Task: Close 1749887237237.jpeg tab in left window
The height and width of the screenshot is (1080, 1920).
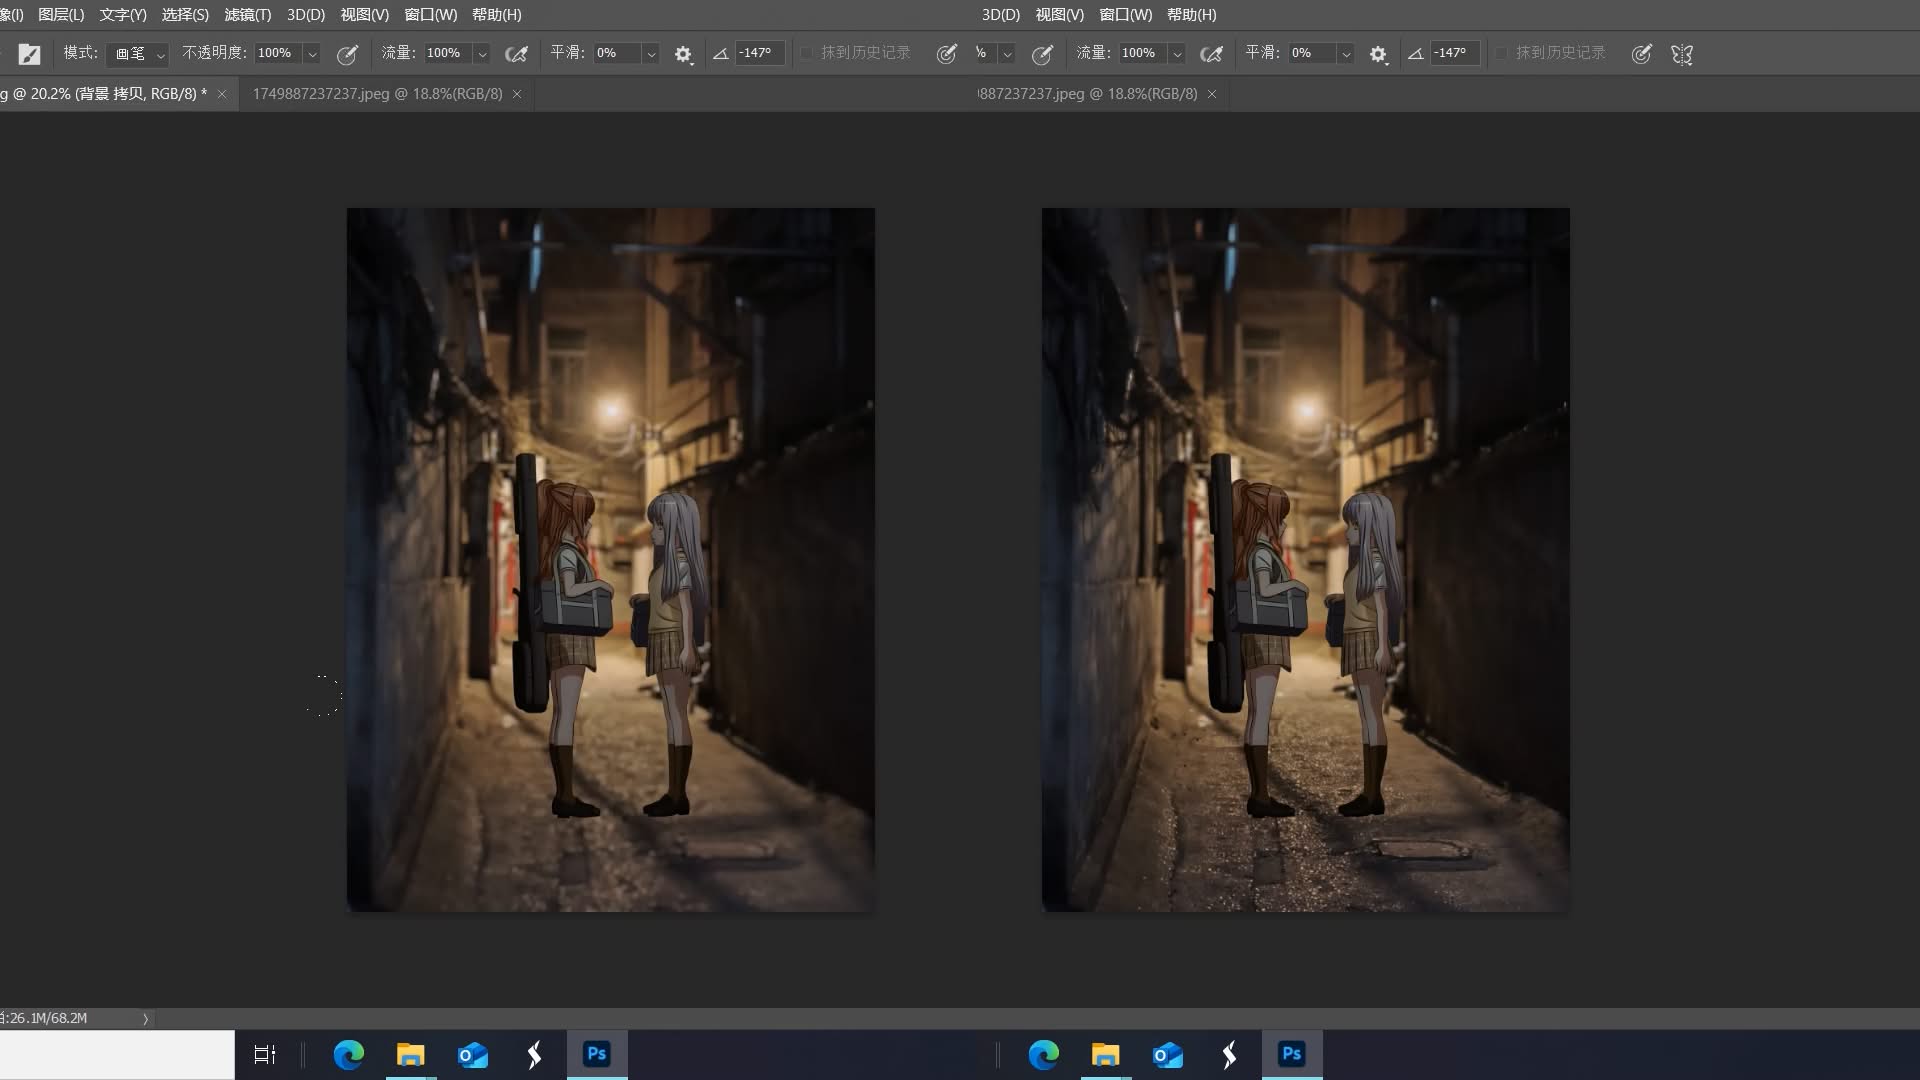Action: 517,94
